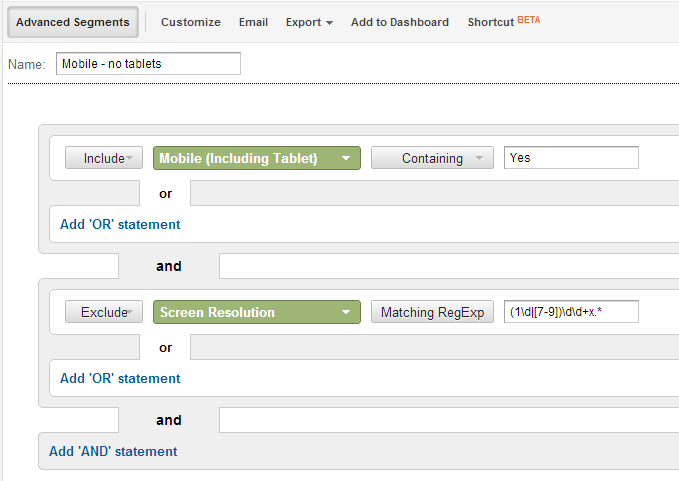The image size is (679, 481).
Task: Open the Shortcut BETA option
Action: click(x=503, y=22)
